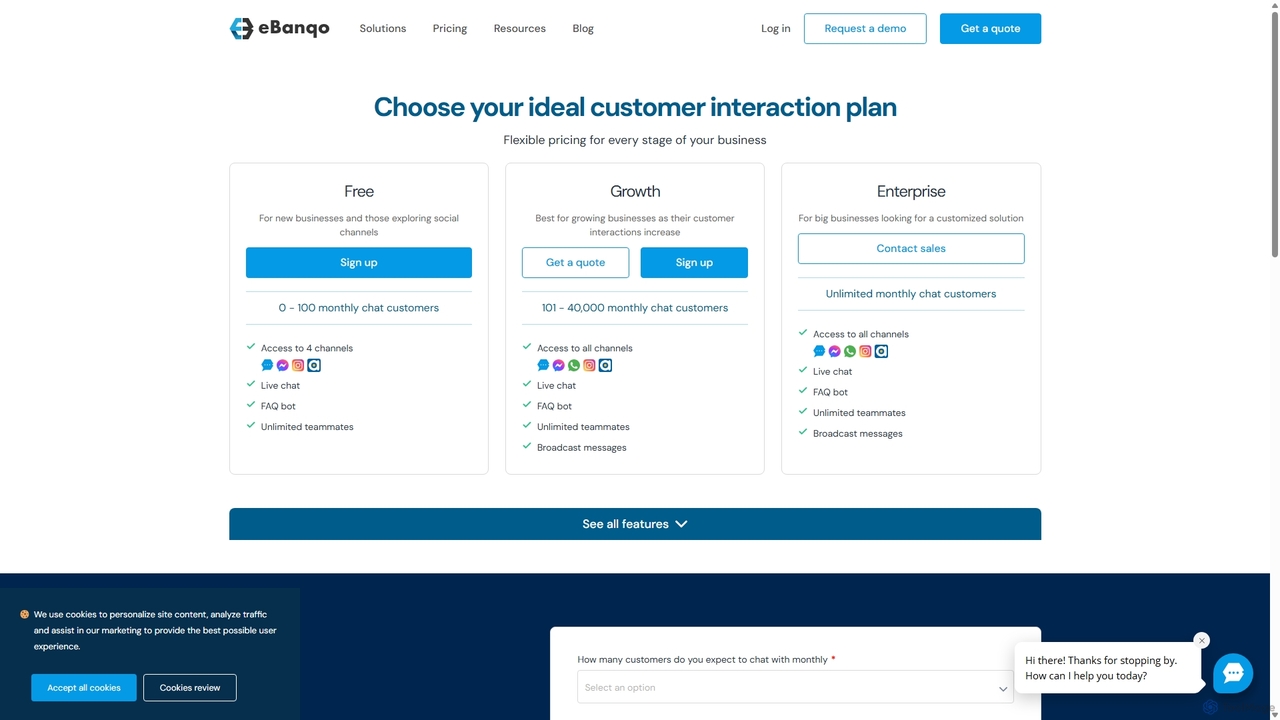Viewport: 1280px width, 720px height.
Task: Open the Blog link
Action: 583,28
